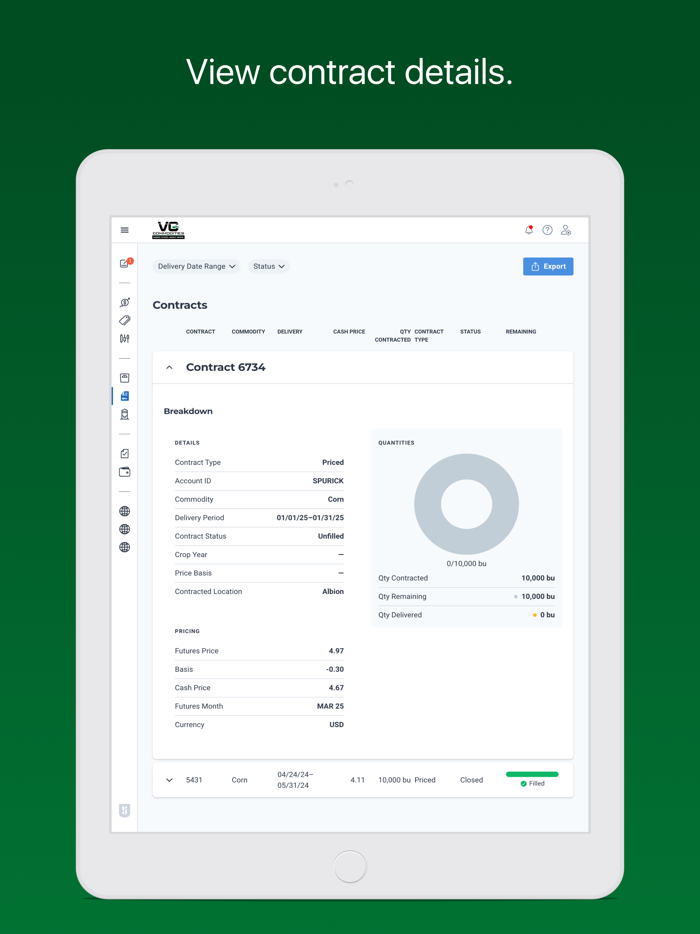Image resolution: width=700 pixels, height=934 pixels.
Task: Click the topmost globe sidebar icon
Action: (x=125, y=511)
